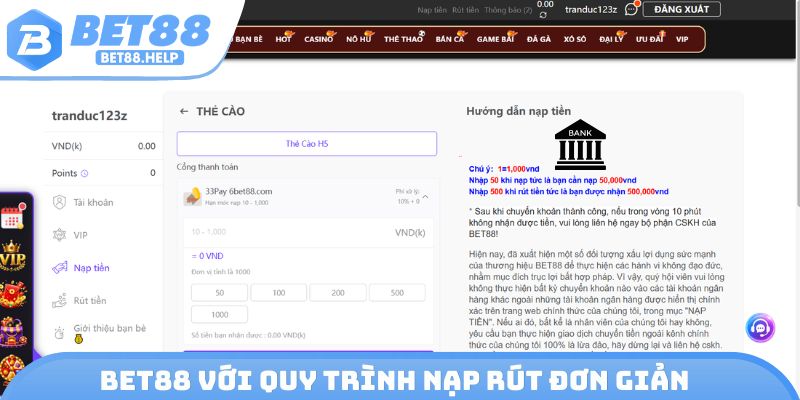Image resolution: width=800 pixels, height=400 pixels.
Task: Choose the 500 quick amount button
Action: click(397, 293)
